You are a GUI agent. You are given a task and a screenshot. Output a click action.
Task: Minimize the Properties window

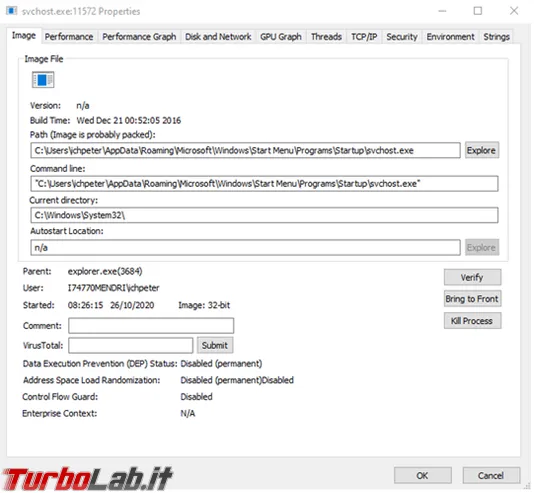pos(442,11)
